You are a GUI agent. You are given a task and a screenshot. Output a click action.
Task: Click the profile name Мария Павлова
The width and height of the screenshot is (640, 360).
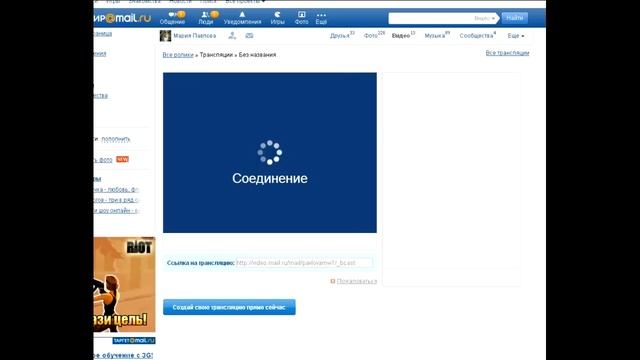coord(195,36)
